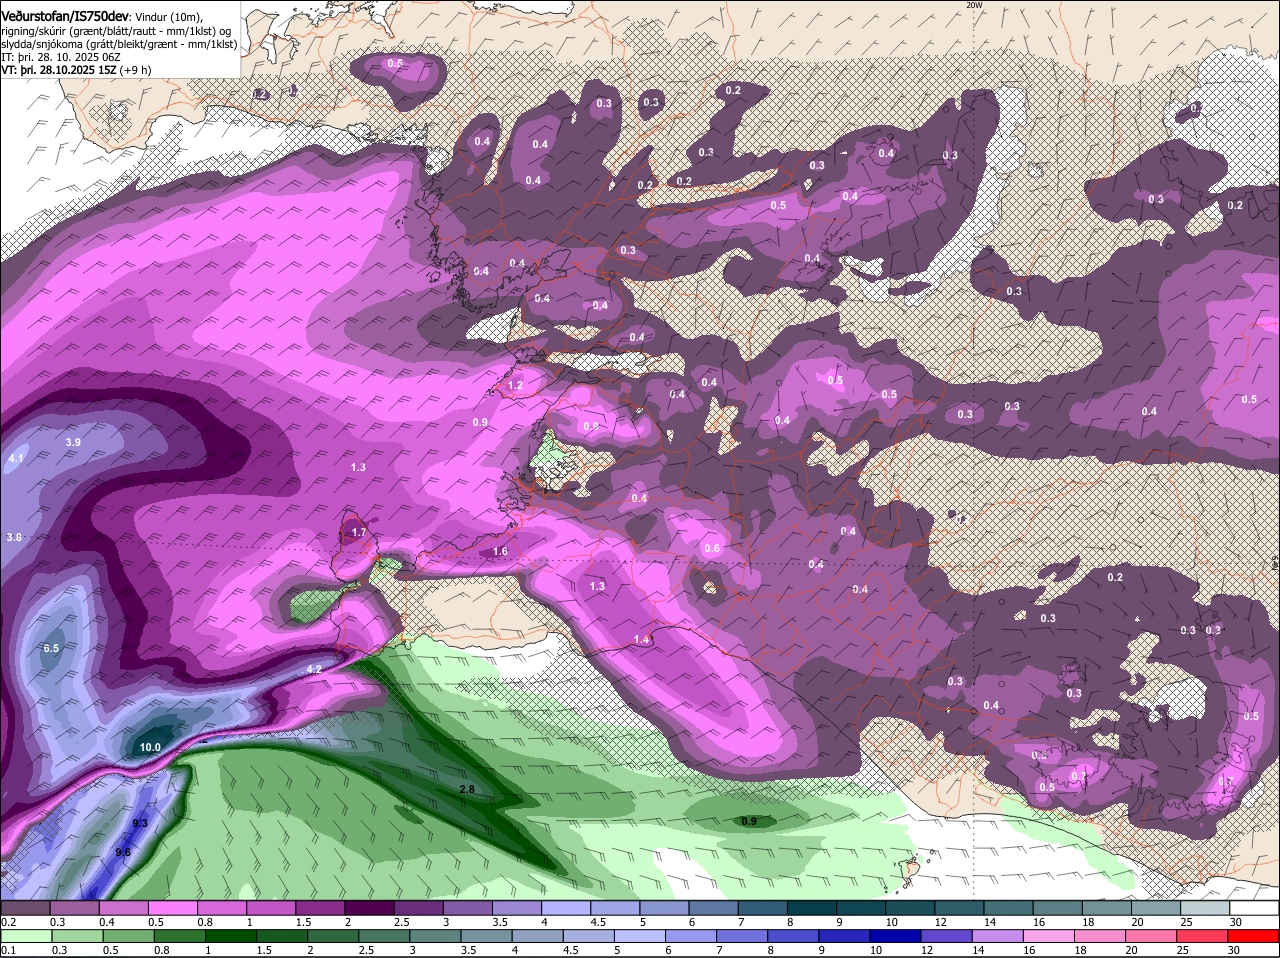Click the '9.3' value on the map
Viewport: 1280px width, 958px height.
(140, 823)
